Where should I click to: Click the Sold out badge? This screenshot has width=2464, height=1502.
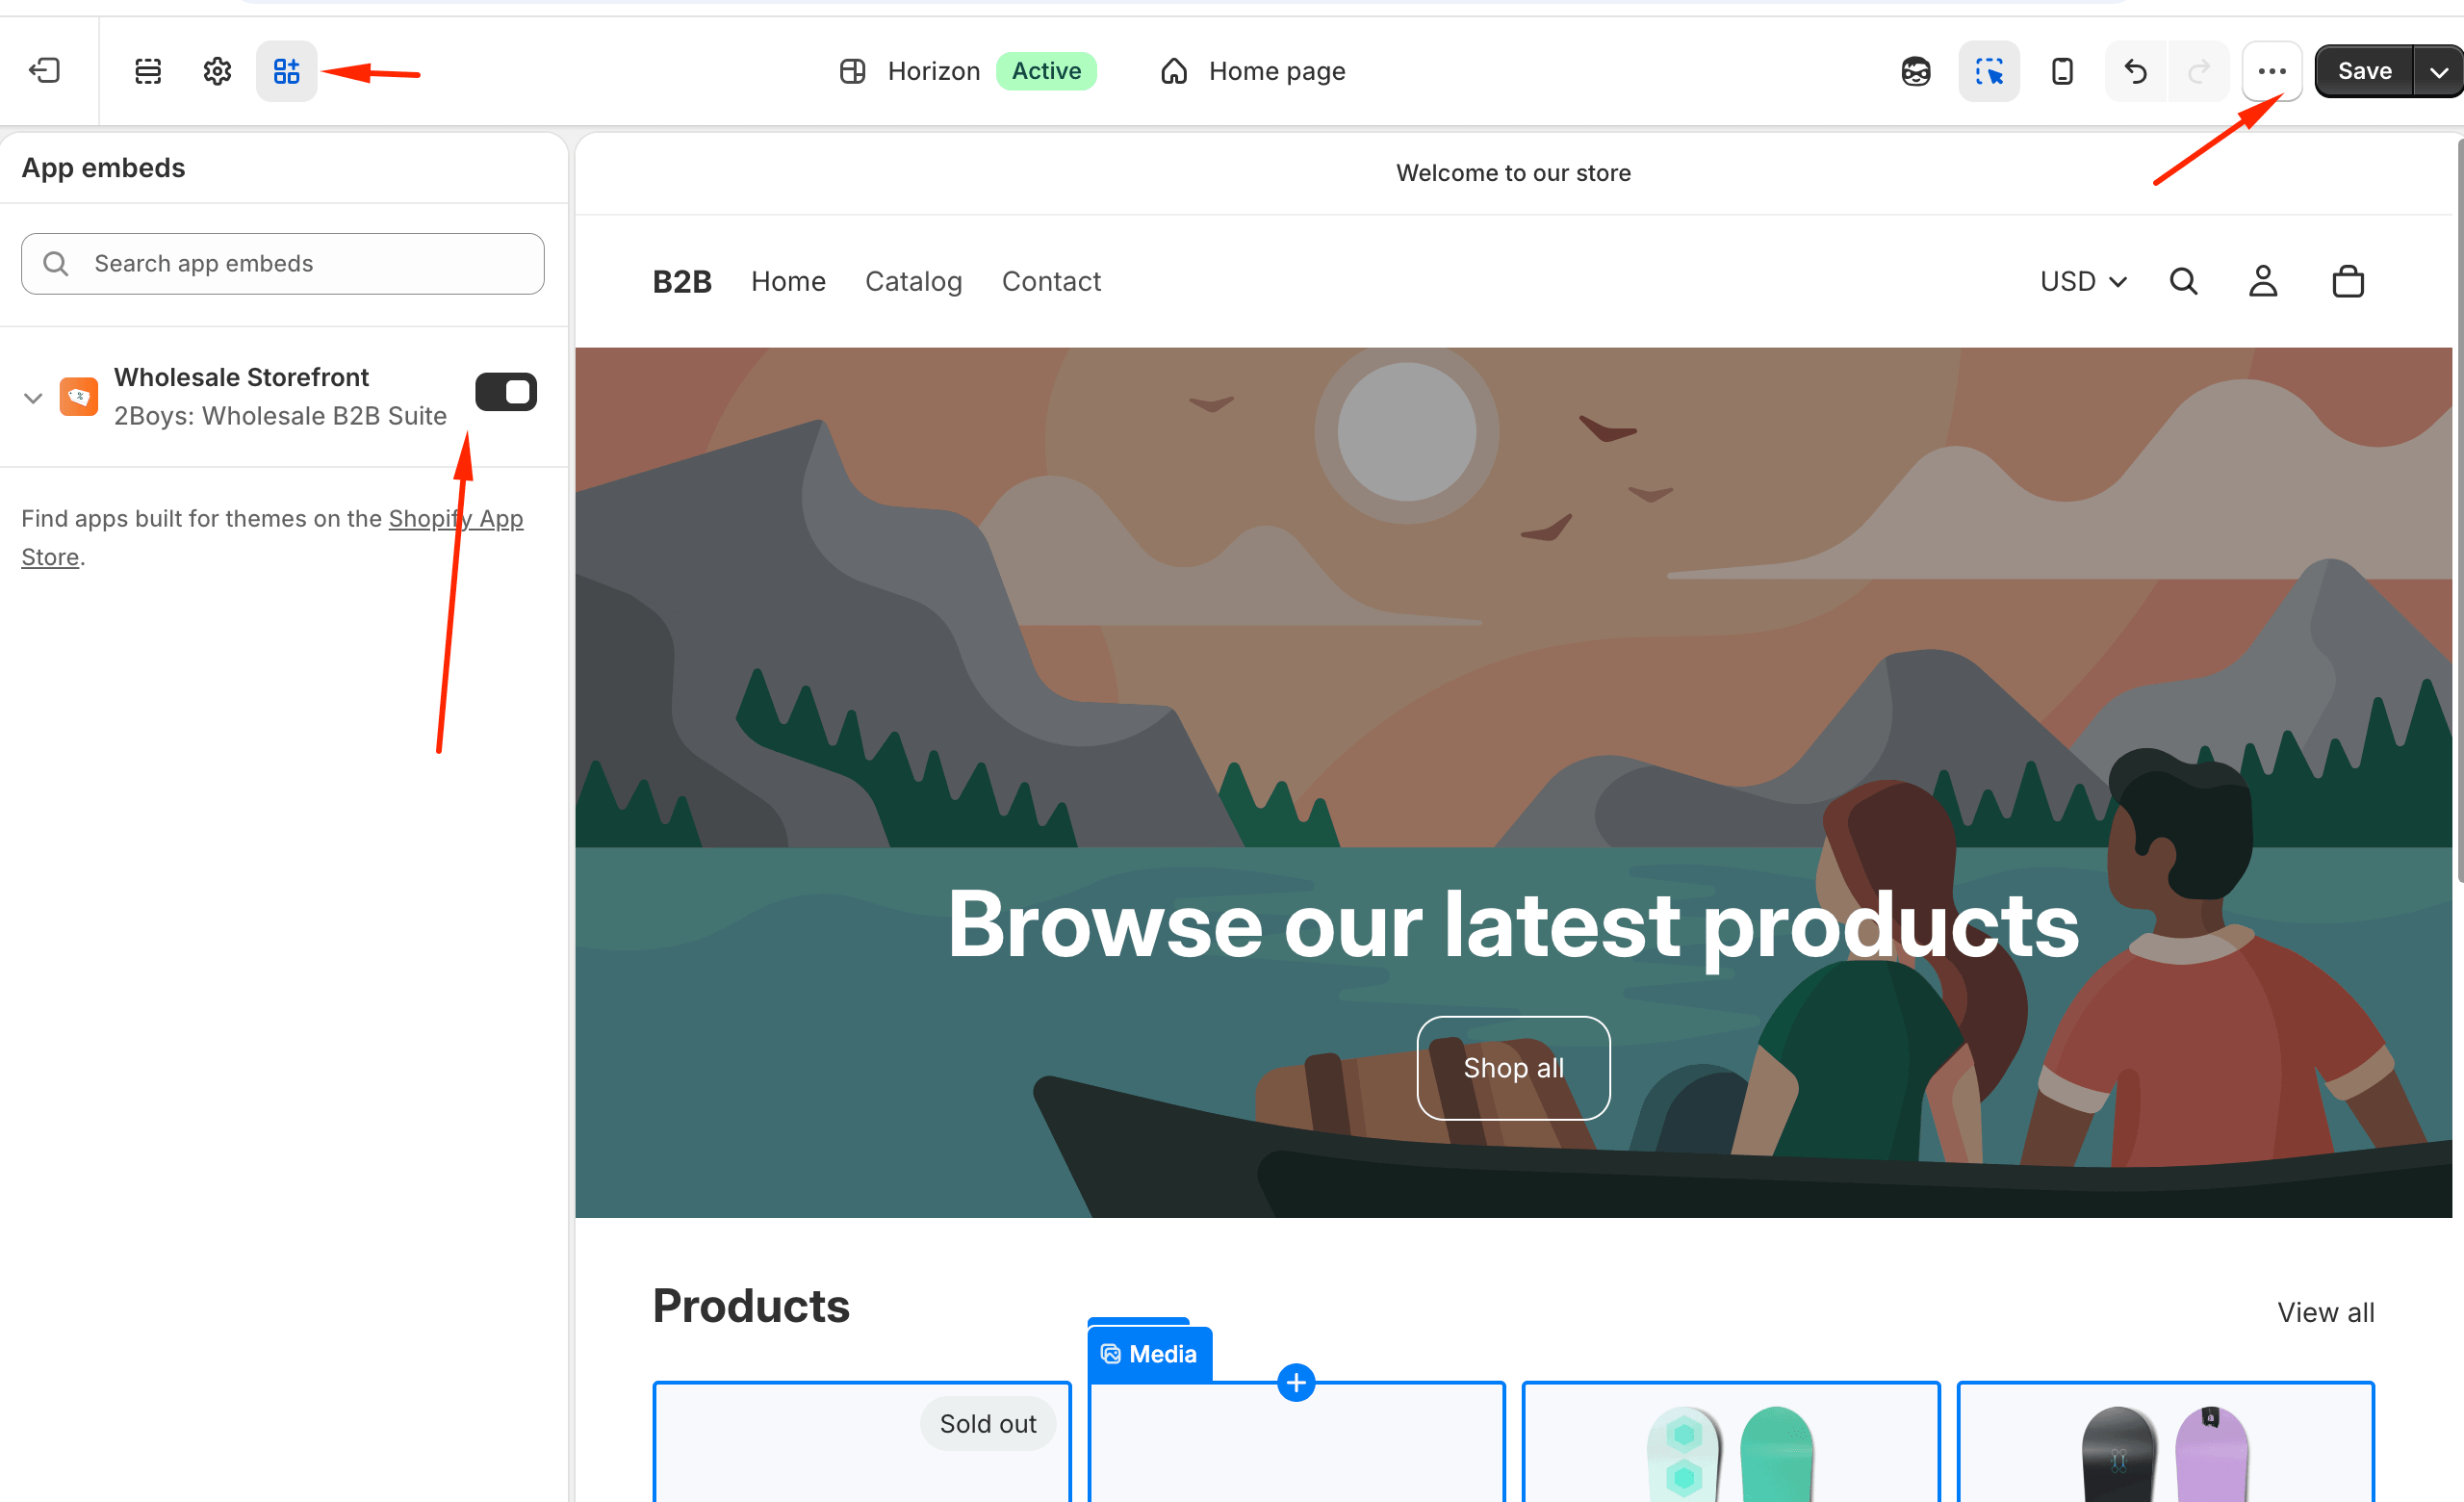[988, 1423]
